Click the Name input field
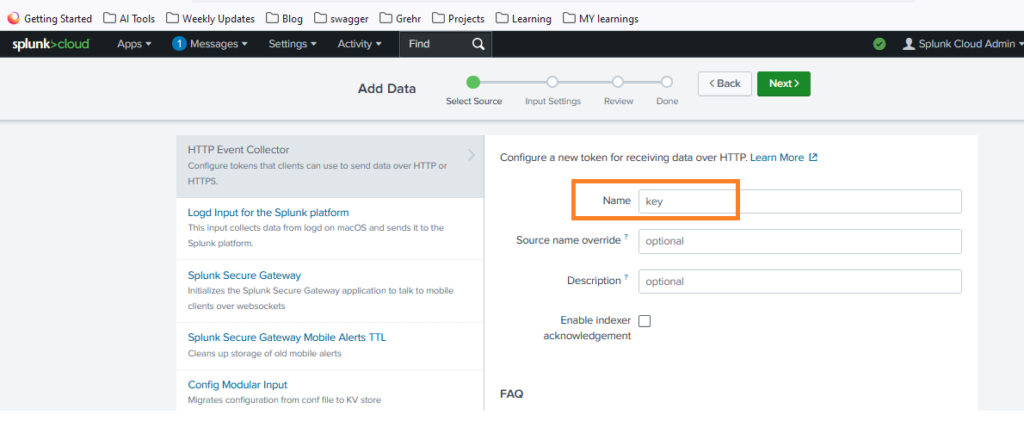1024x421 pixels. point(799,201)
